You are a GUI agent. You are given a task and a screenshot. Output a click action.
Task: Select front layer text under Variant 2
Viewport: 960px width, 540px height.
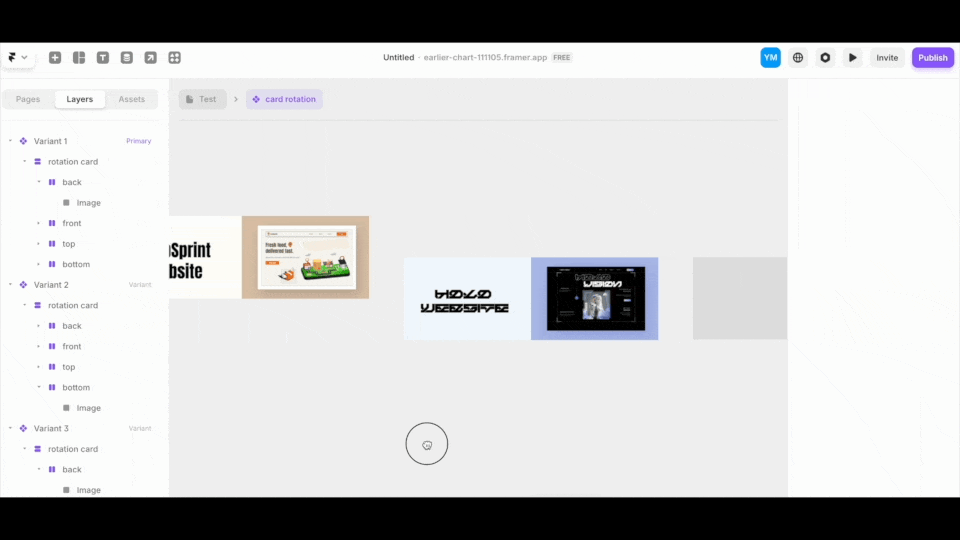[x=72, y=347]
